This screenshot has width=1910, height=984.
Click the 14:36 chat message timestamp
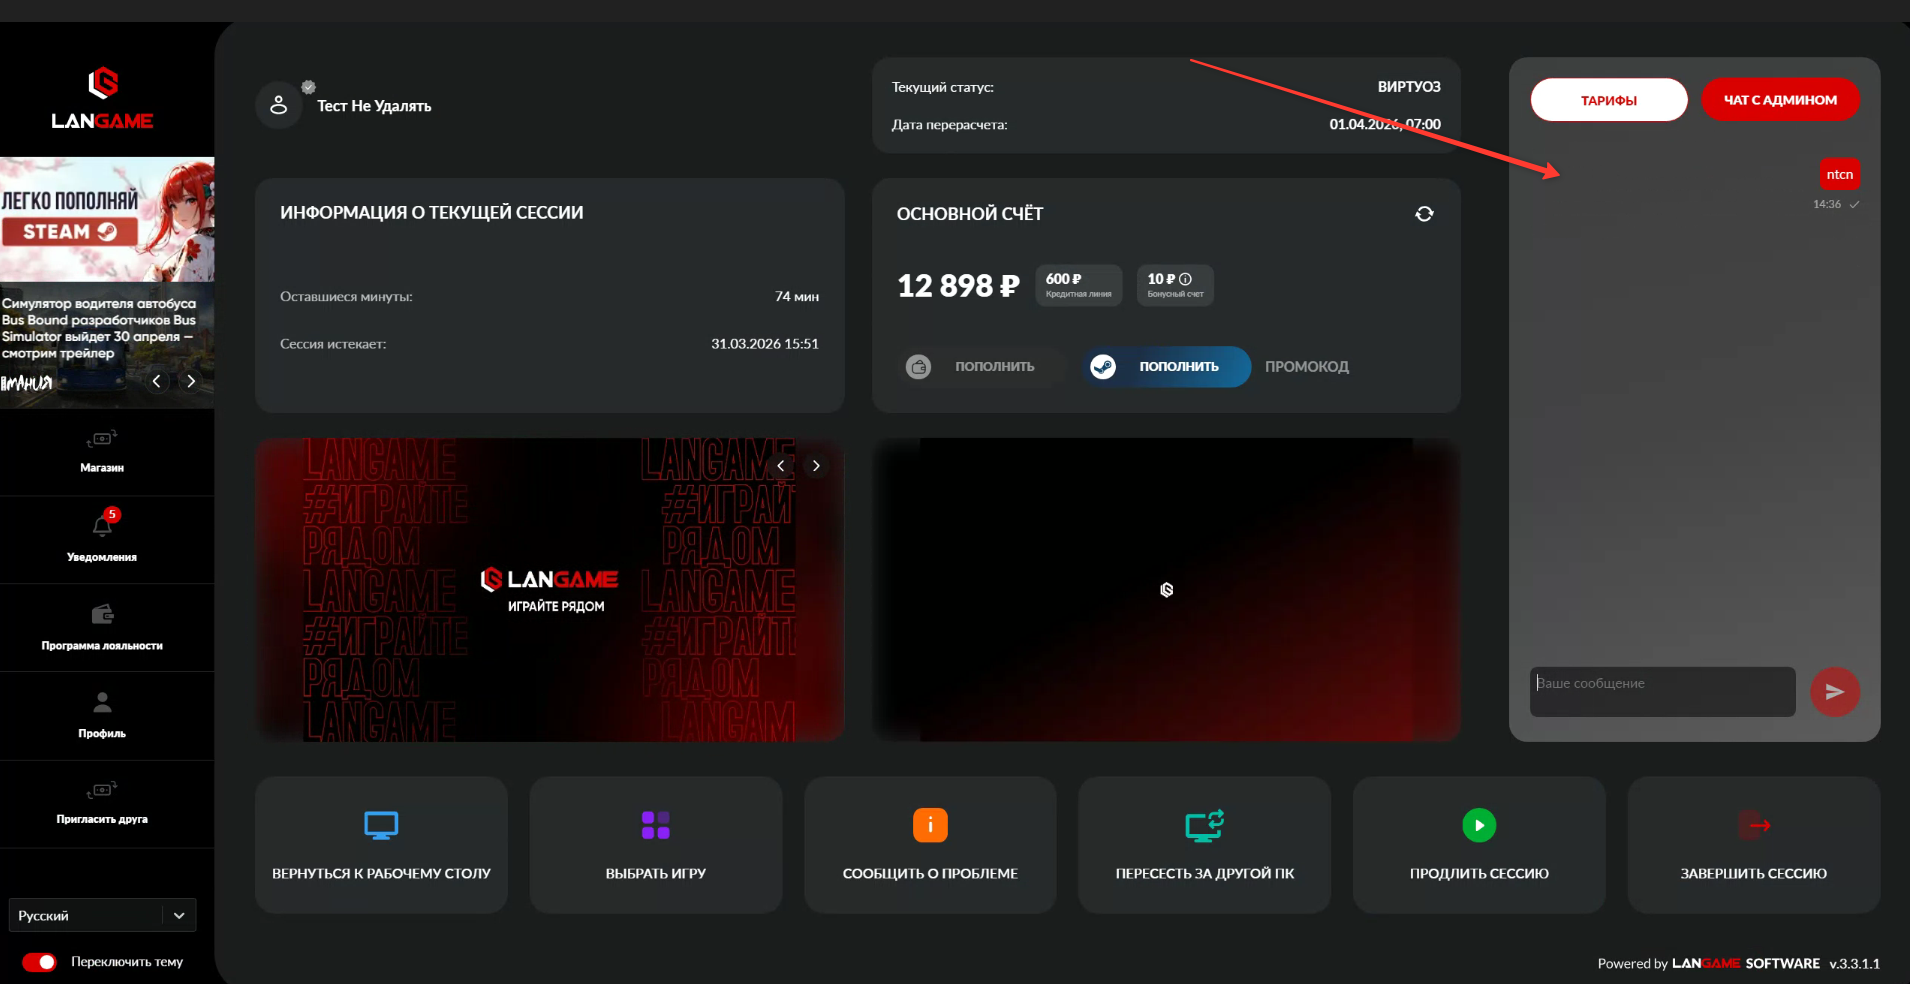click(1827, 204)
